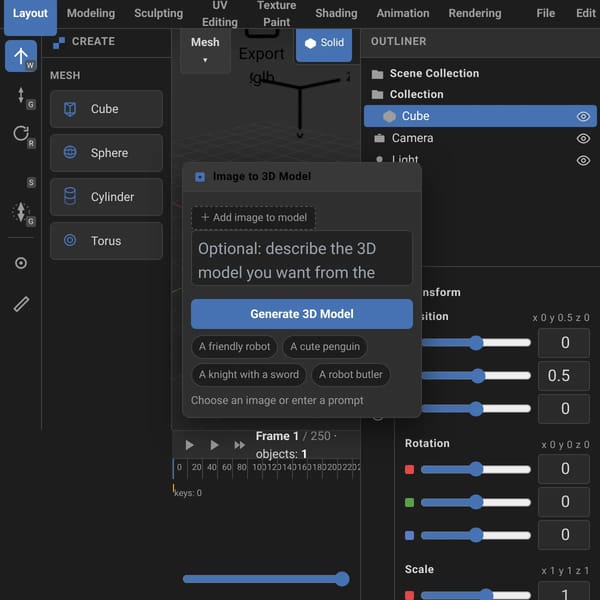This screenshot has width=600, height=600.
Task: Switch to the Animation workspace tab
Action: point(403,13)
